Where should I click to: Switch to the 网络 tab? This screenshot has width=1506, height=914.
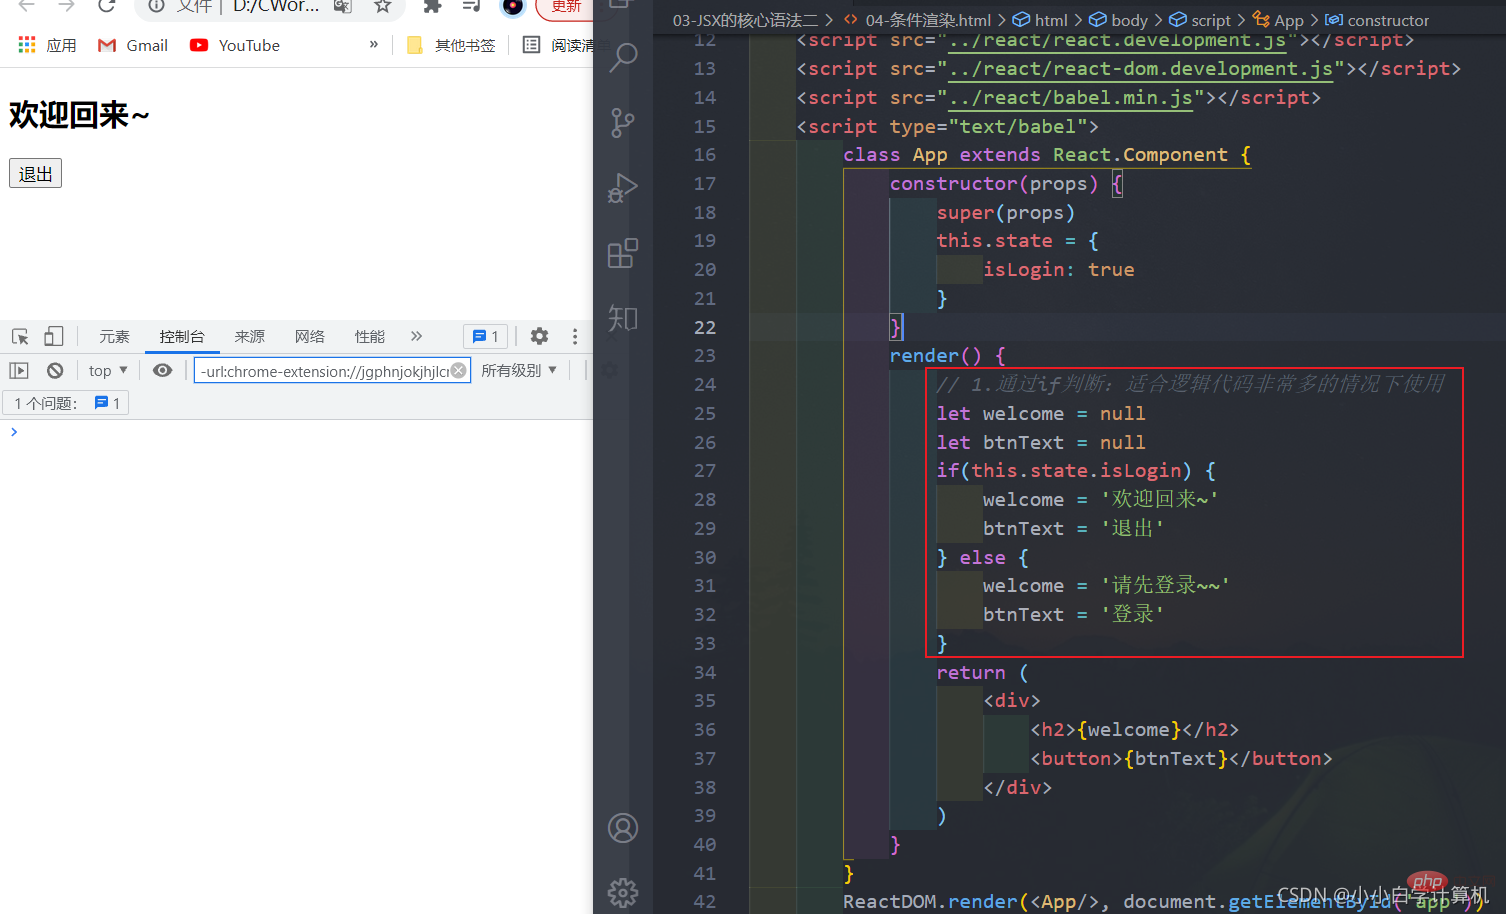(x=310, y=336)
